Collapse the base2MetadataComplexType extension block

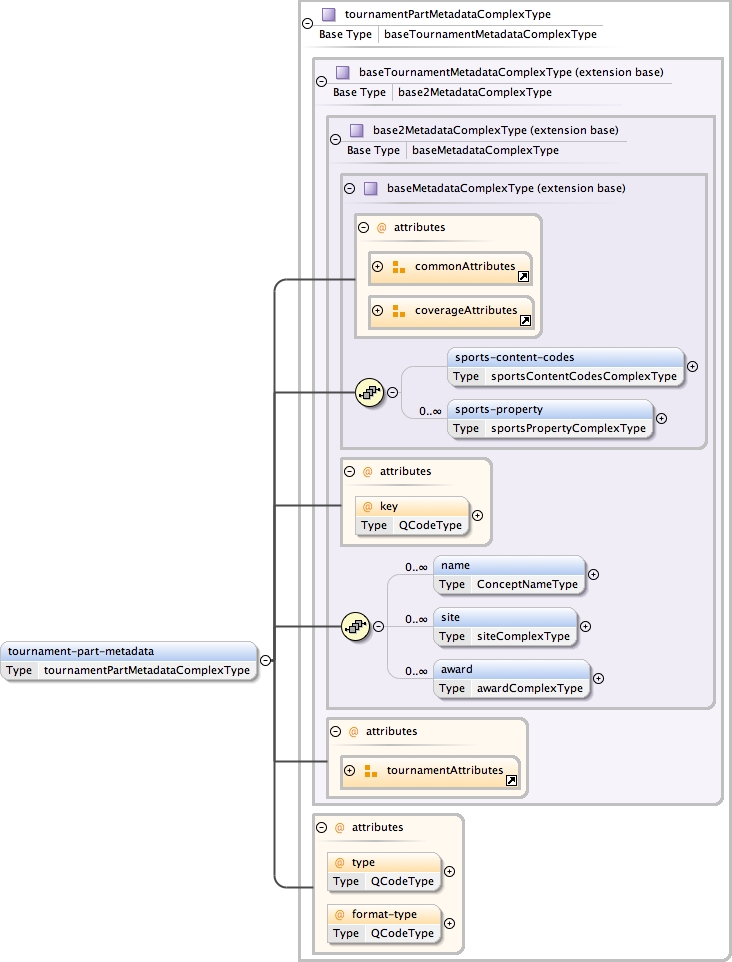click(x=334, y=140)
